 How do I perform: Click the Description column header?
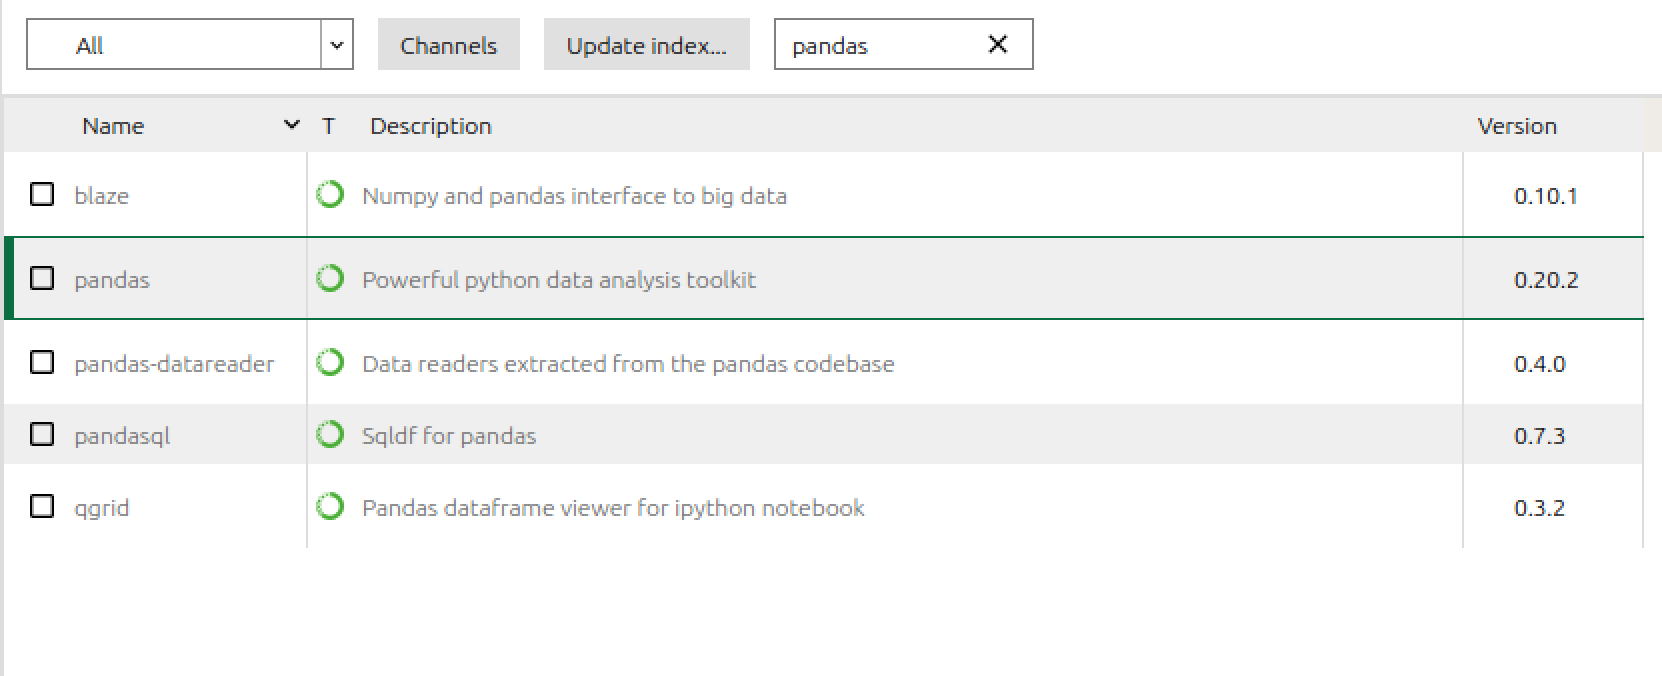click(x=431, y=125)
